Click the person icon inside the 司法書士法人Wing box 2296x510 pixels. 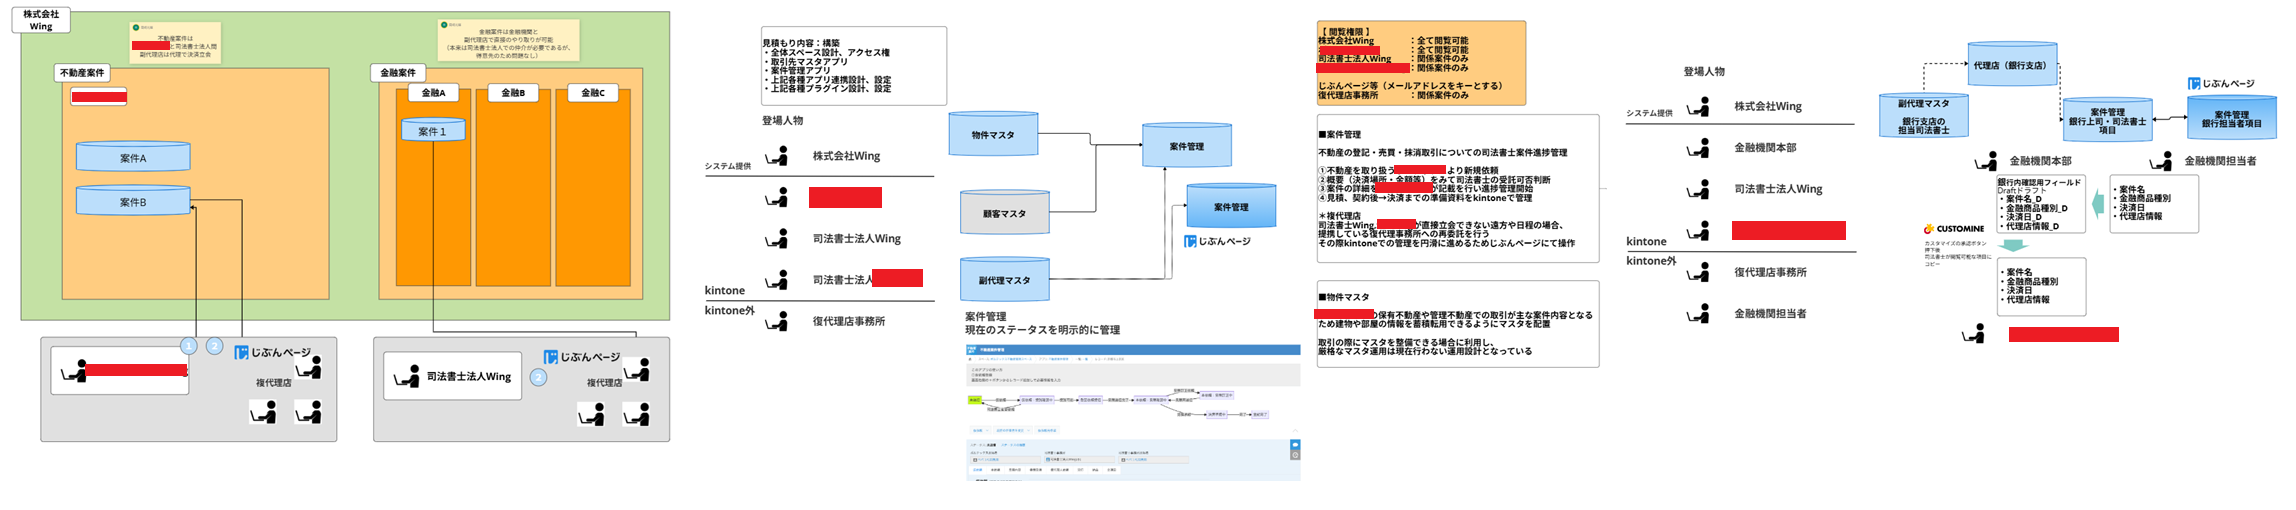(407, 377)
